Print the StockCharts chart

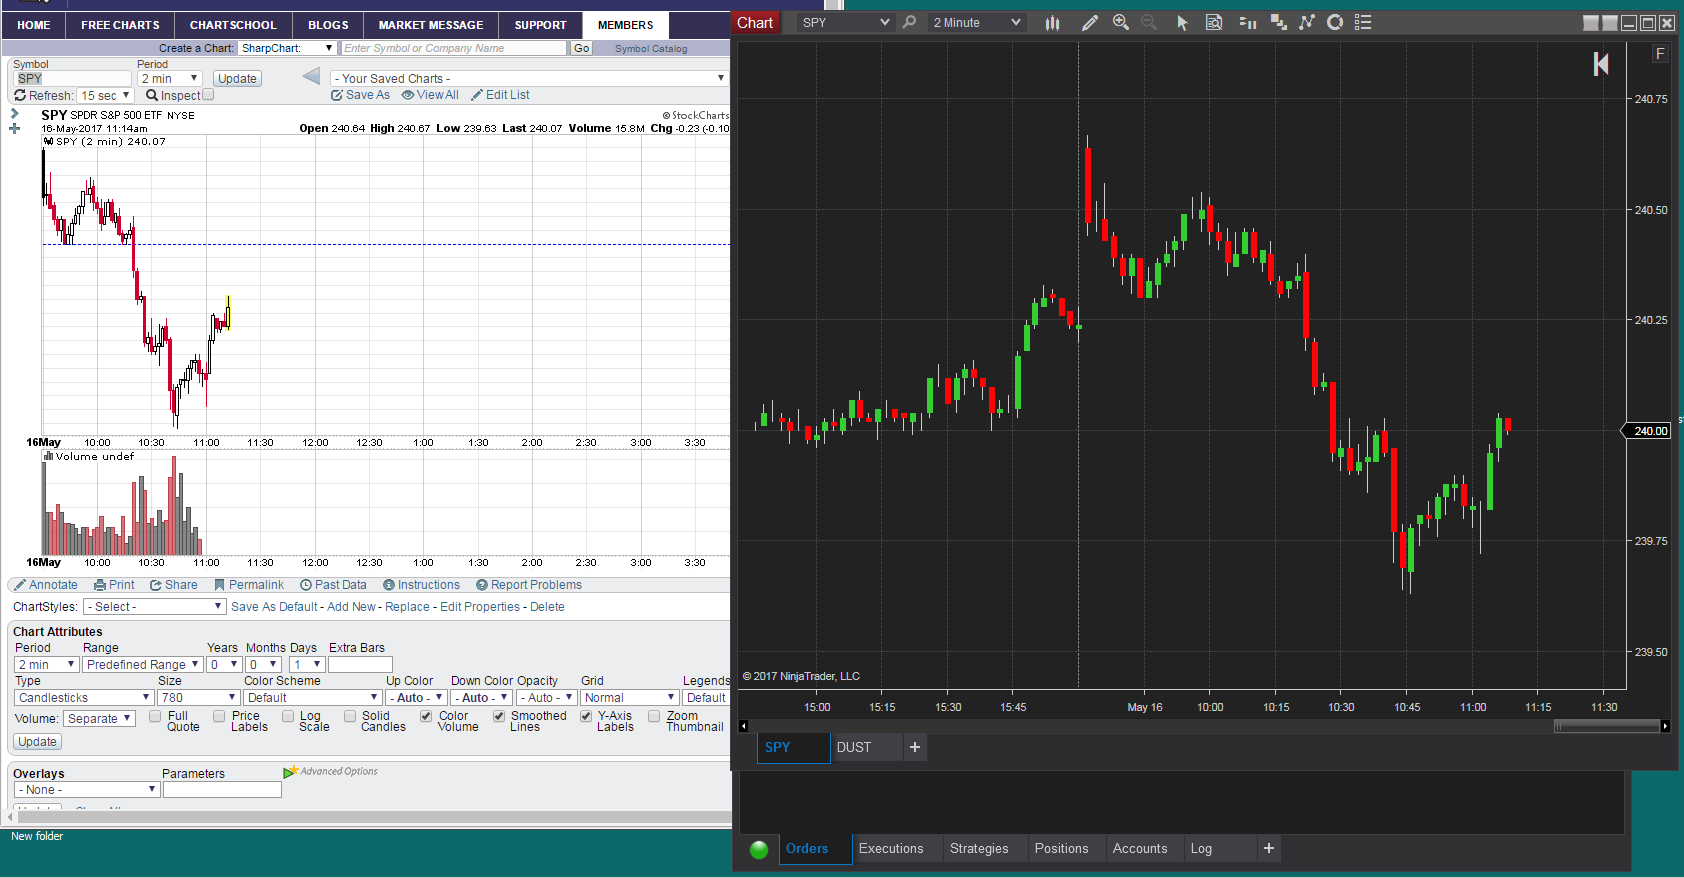114,585
